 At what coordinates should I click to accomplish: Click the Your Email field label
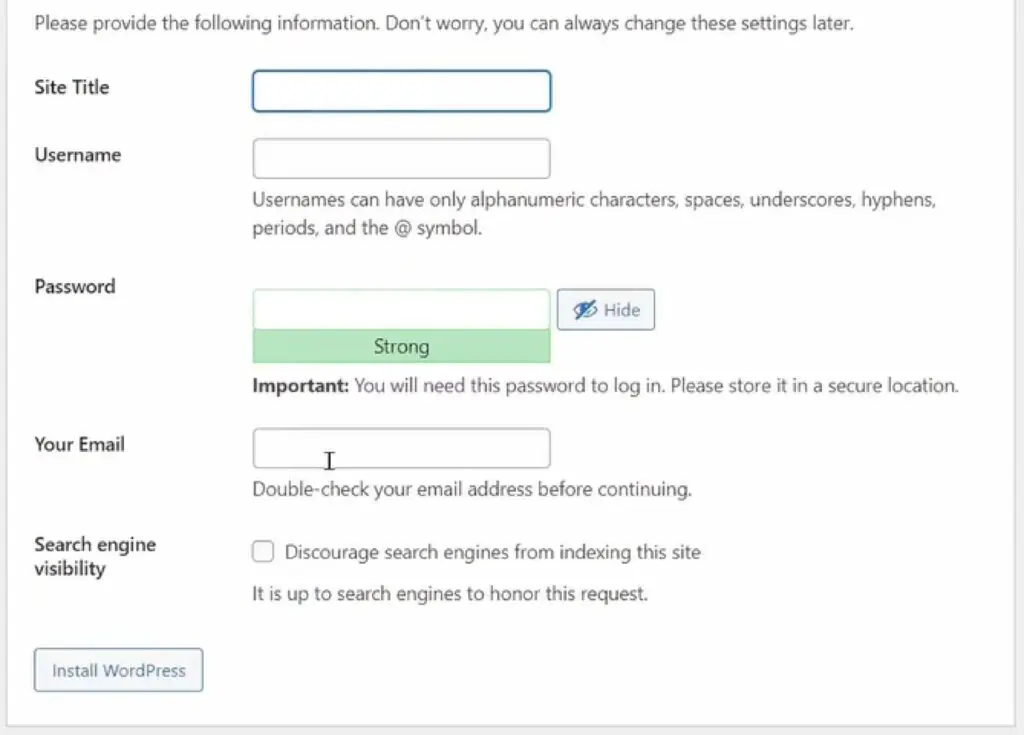click(x=79, y=444)
